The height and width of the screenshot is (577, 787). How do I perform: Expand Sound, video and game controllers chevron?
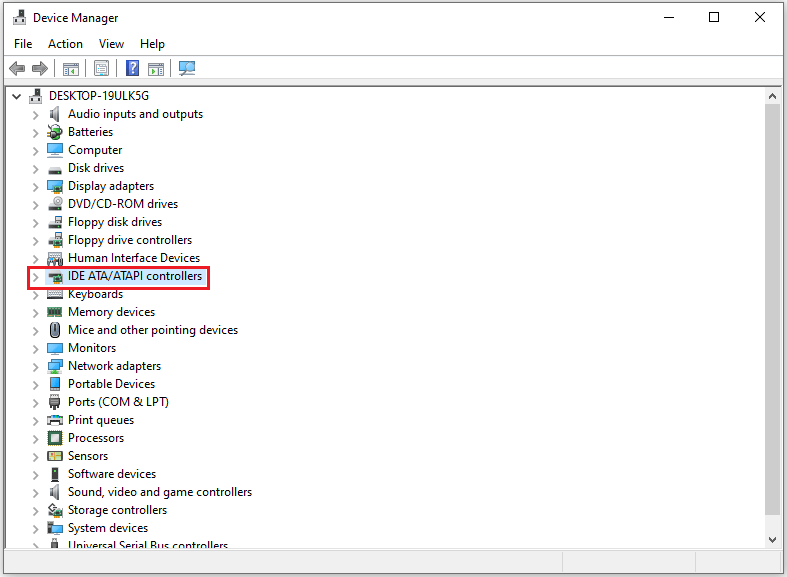point(35,493)
